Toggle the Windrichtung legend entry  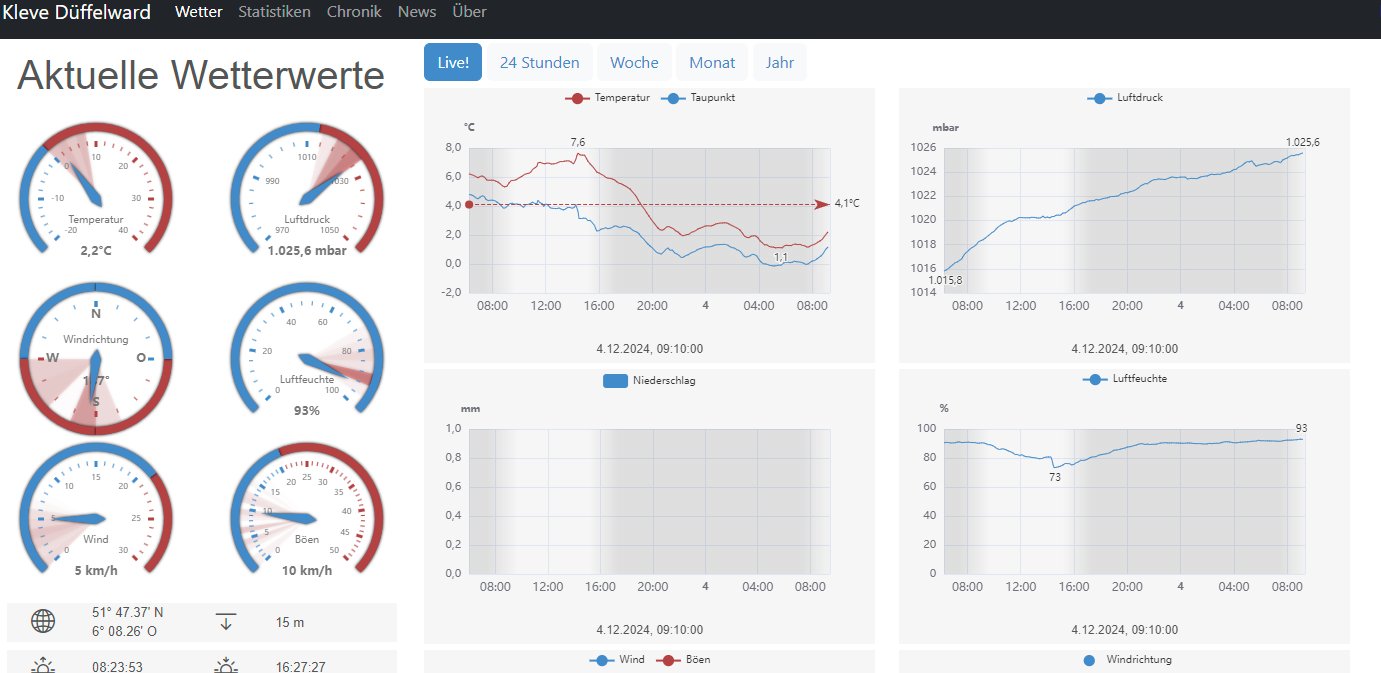coord(1128,660)
